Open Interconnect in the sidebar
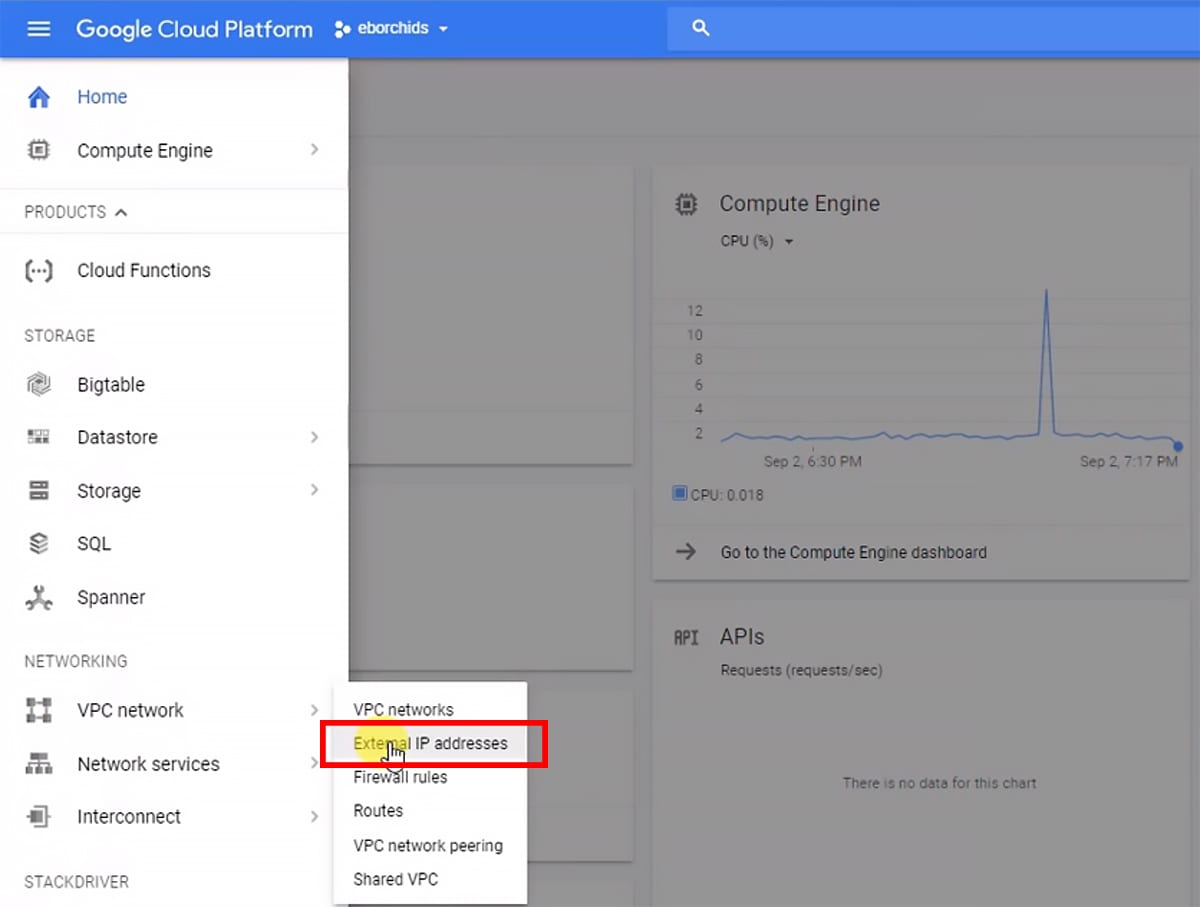The height and width of the screenshot is (907, 1200). [129, 817]
